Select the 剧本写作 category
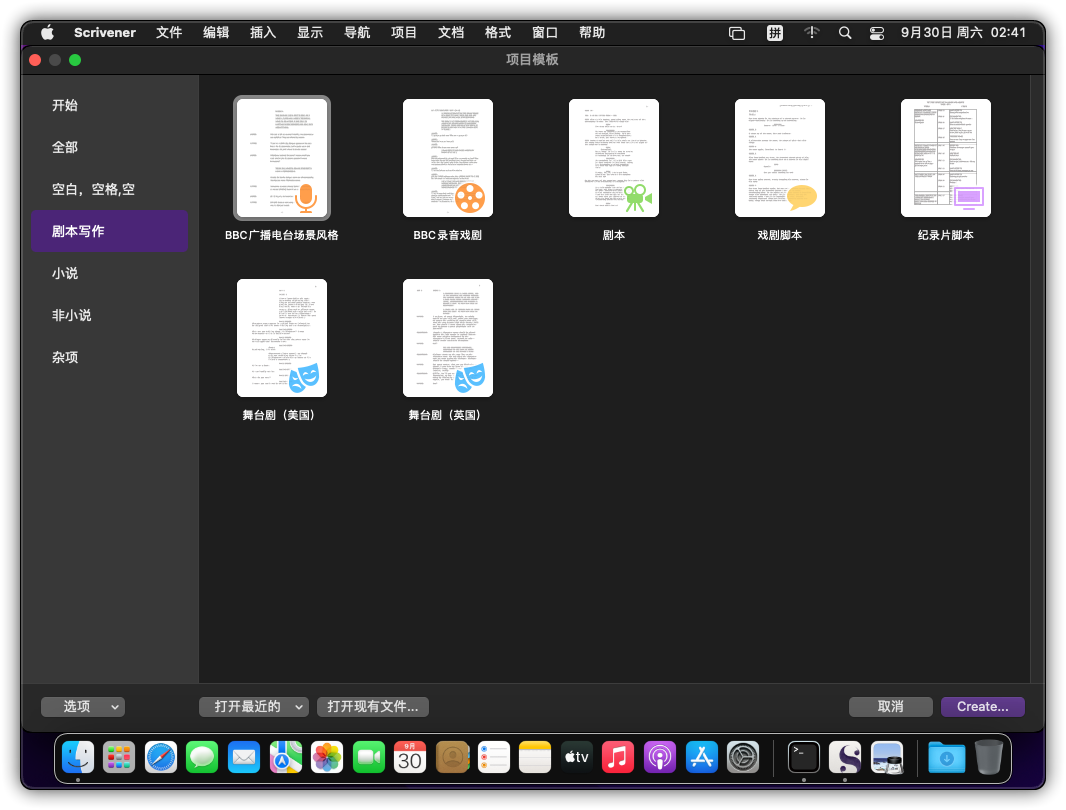Image resolution: width=1066 pixels, height=810 pixels. [109, 231]
